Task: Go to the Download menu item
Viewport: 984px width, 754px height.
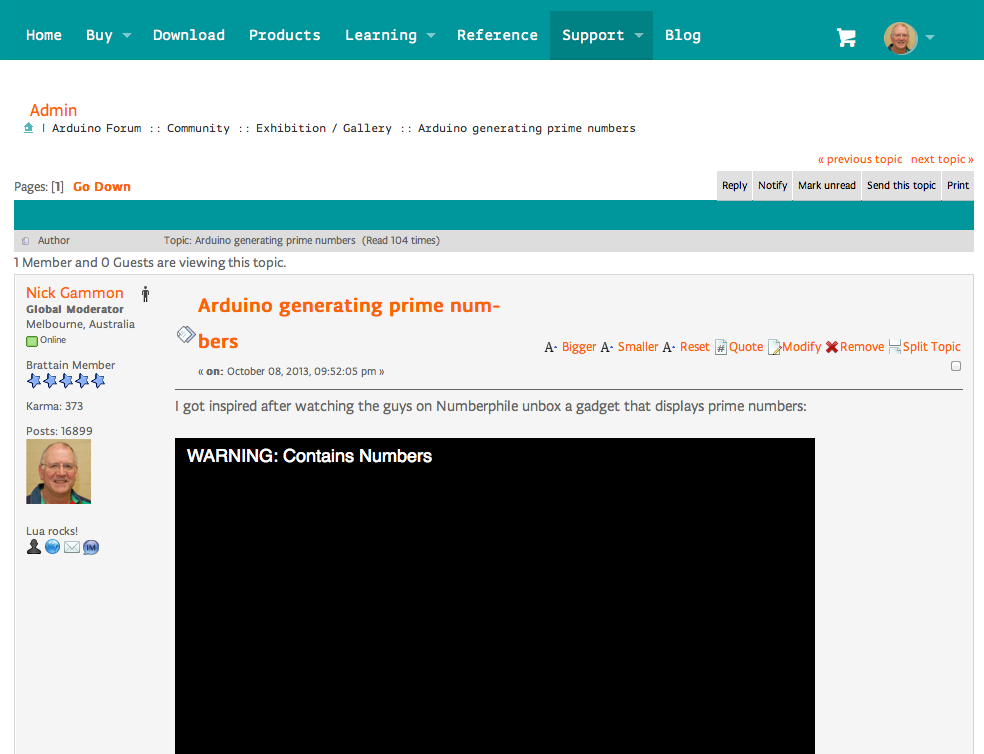Action: coord(188,35)
